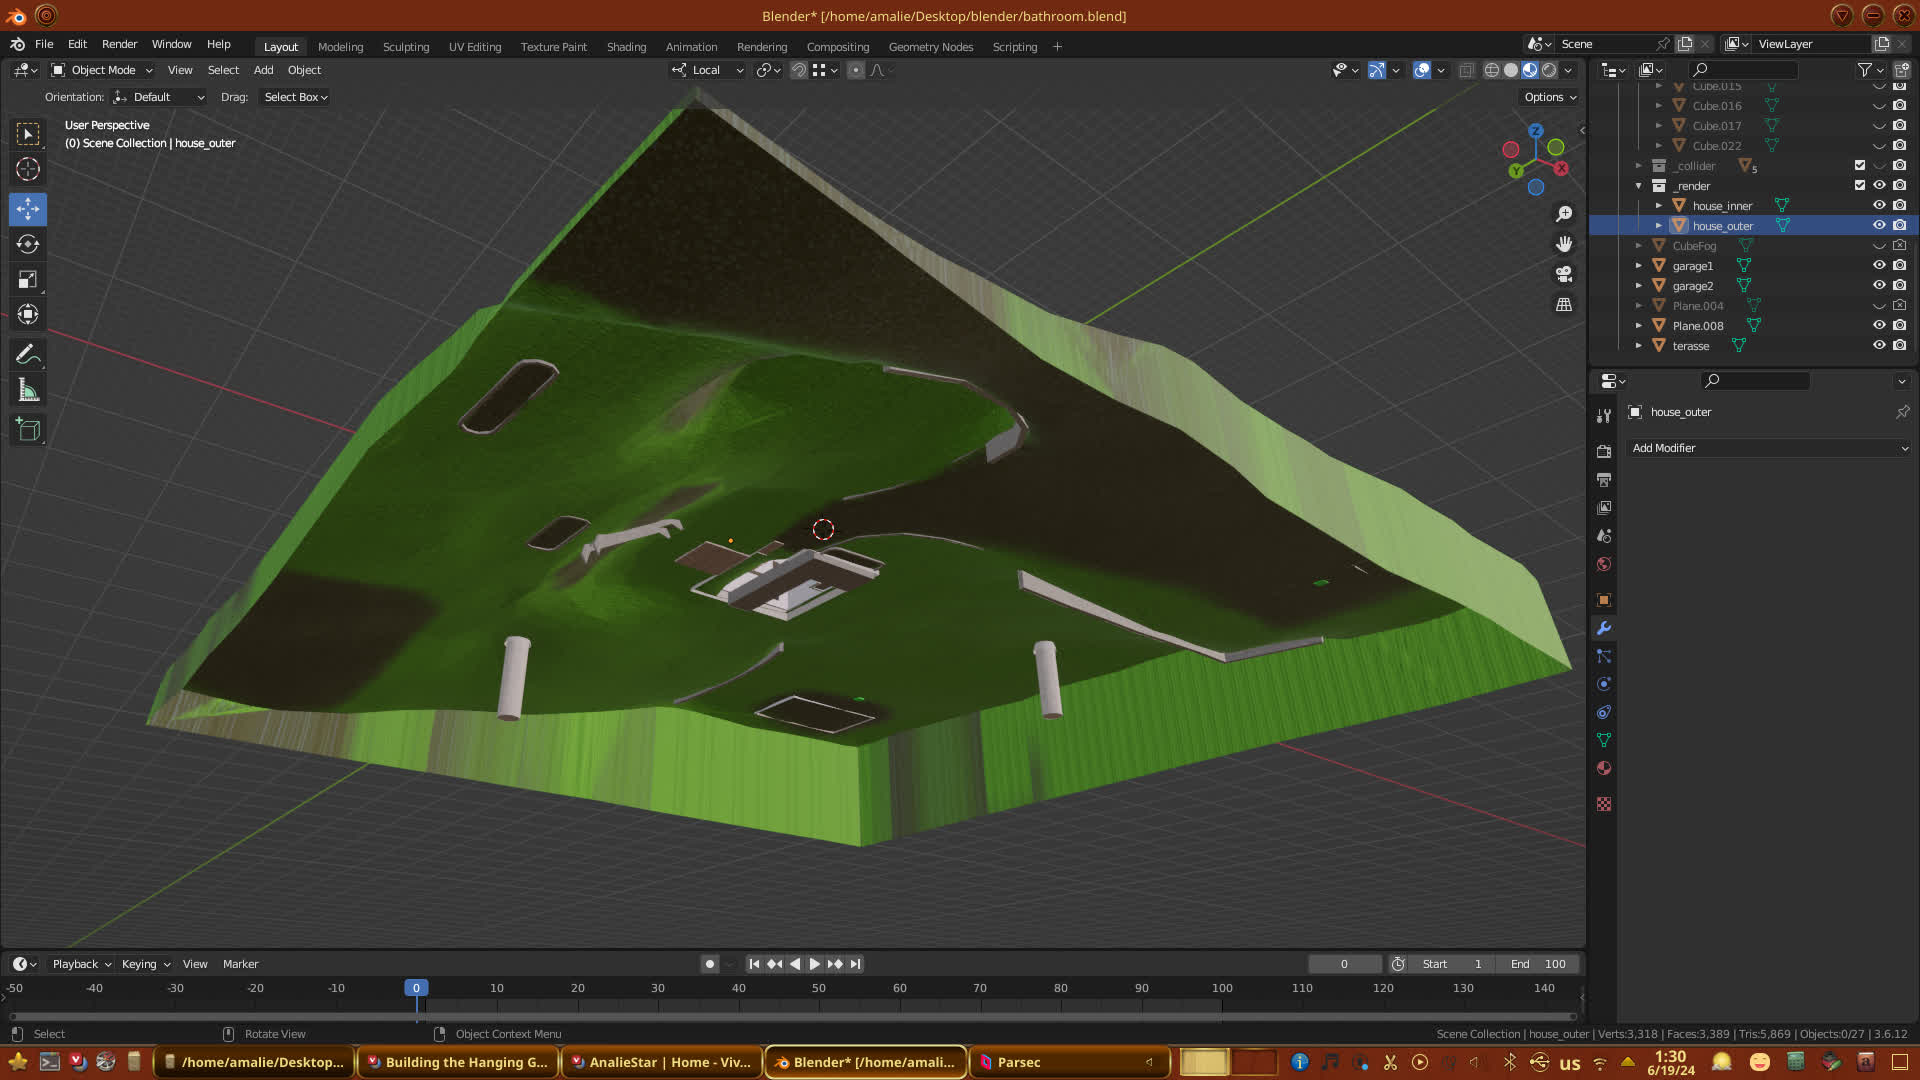Viewport: 1920px width, 1080px height.
Task: Toggle camera view in viewport
Action: pos(1564,274)
